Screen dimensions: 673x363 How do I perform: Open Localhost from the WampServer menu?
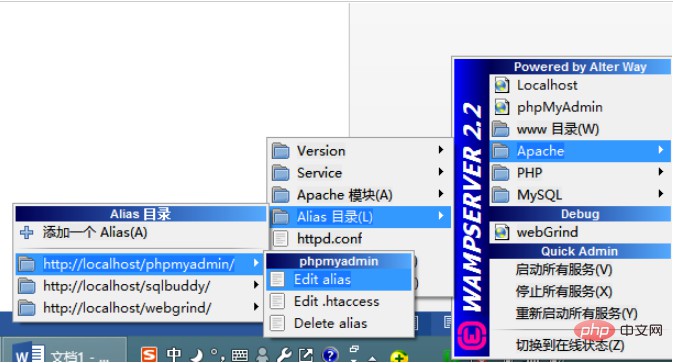pyautogui.click(x=580, y=85)
